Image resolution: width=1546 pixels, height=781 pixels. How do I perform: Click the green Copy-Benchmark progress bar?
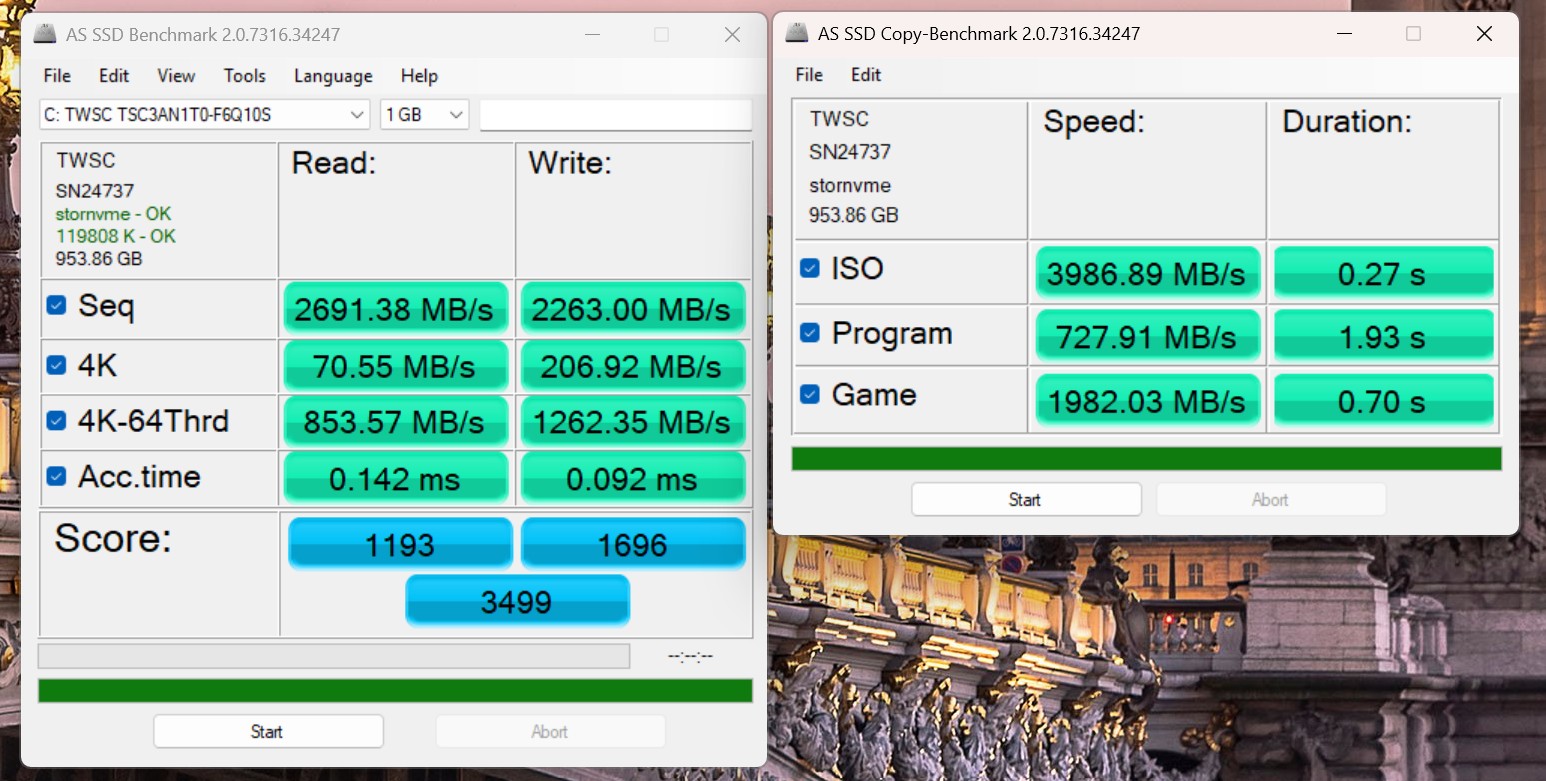tap(1146, 459)
